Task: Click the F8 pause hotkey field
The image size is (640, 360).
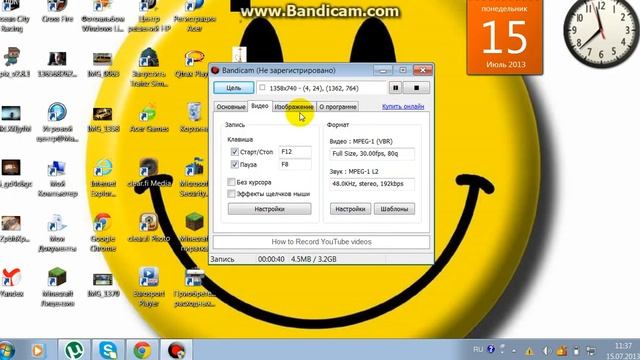Action: click(295, 164)
